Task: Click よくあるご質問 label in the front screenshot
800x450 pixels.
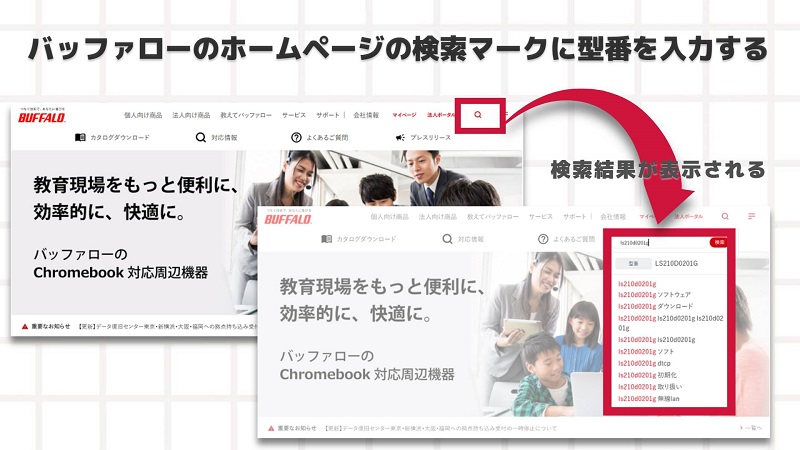Action: [x=574, y=239]
